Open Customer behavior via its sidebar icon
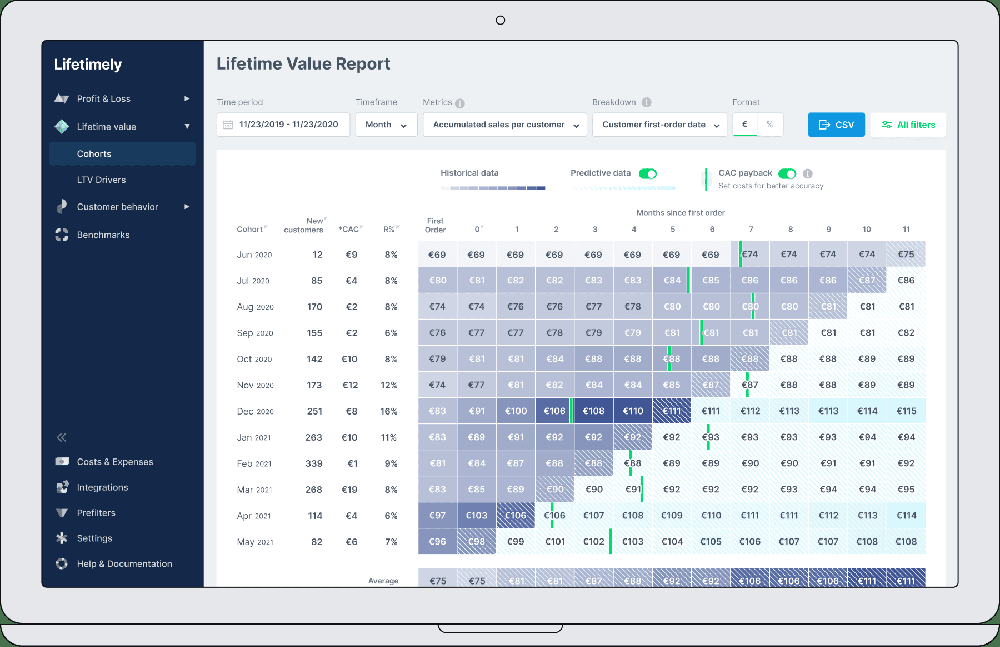Screen dimensions: 1000x647 tap(62, 206)
